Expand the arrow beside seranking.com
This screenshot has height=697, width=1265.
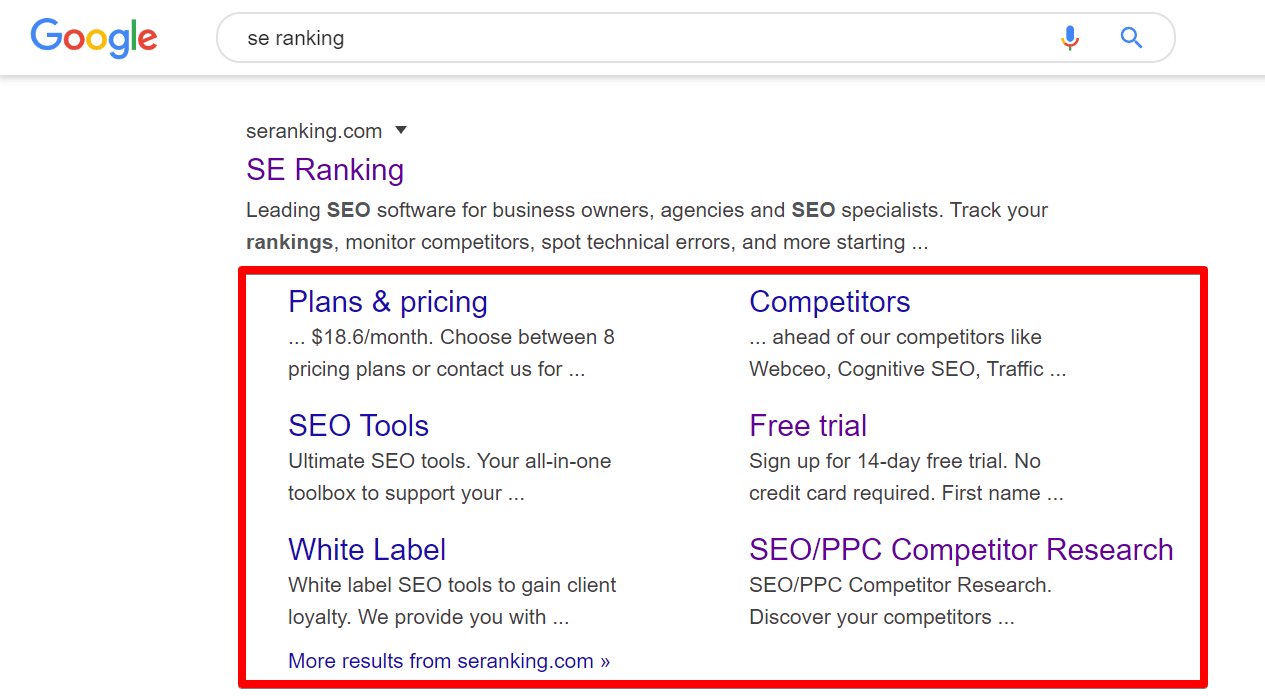[x=401, y=130]
